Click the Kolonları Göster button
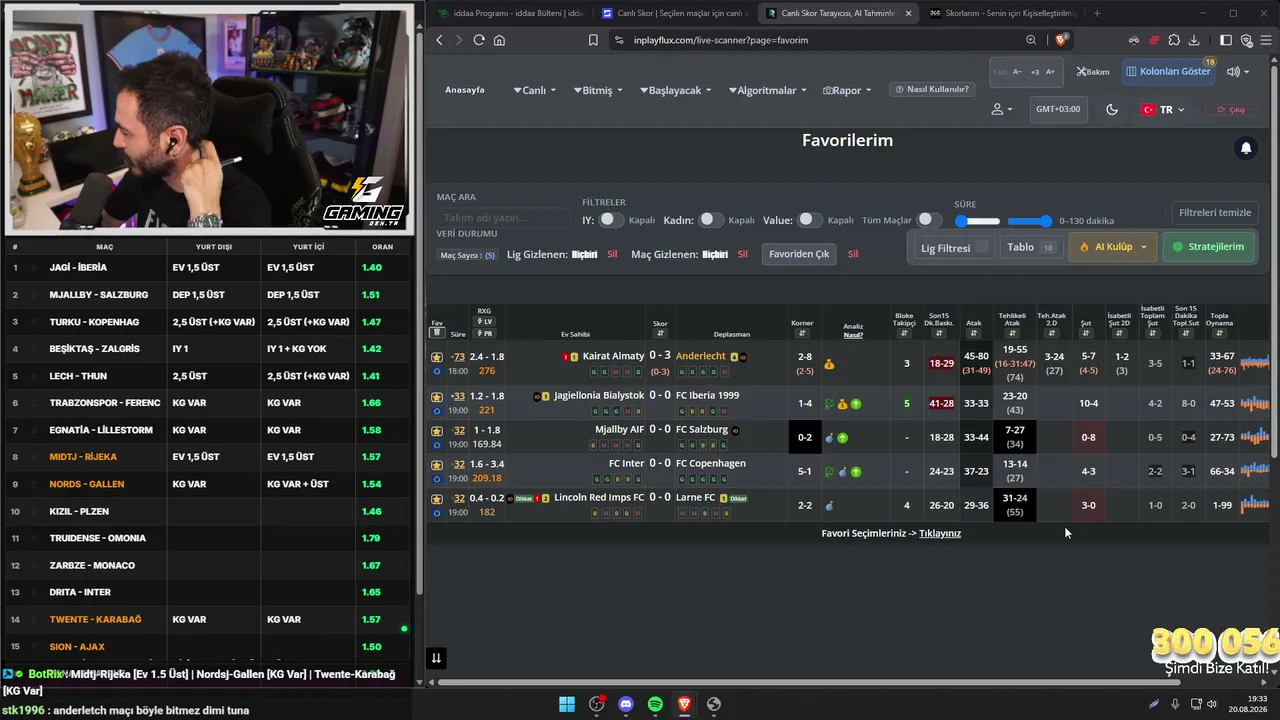The width and height of the screenshot is (1280, 720). tap(1168, 72)
